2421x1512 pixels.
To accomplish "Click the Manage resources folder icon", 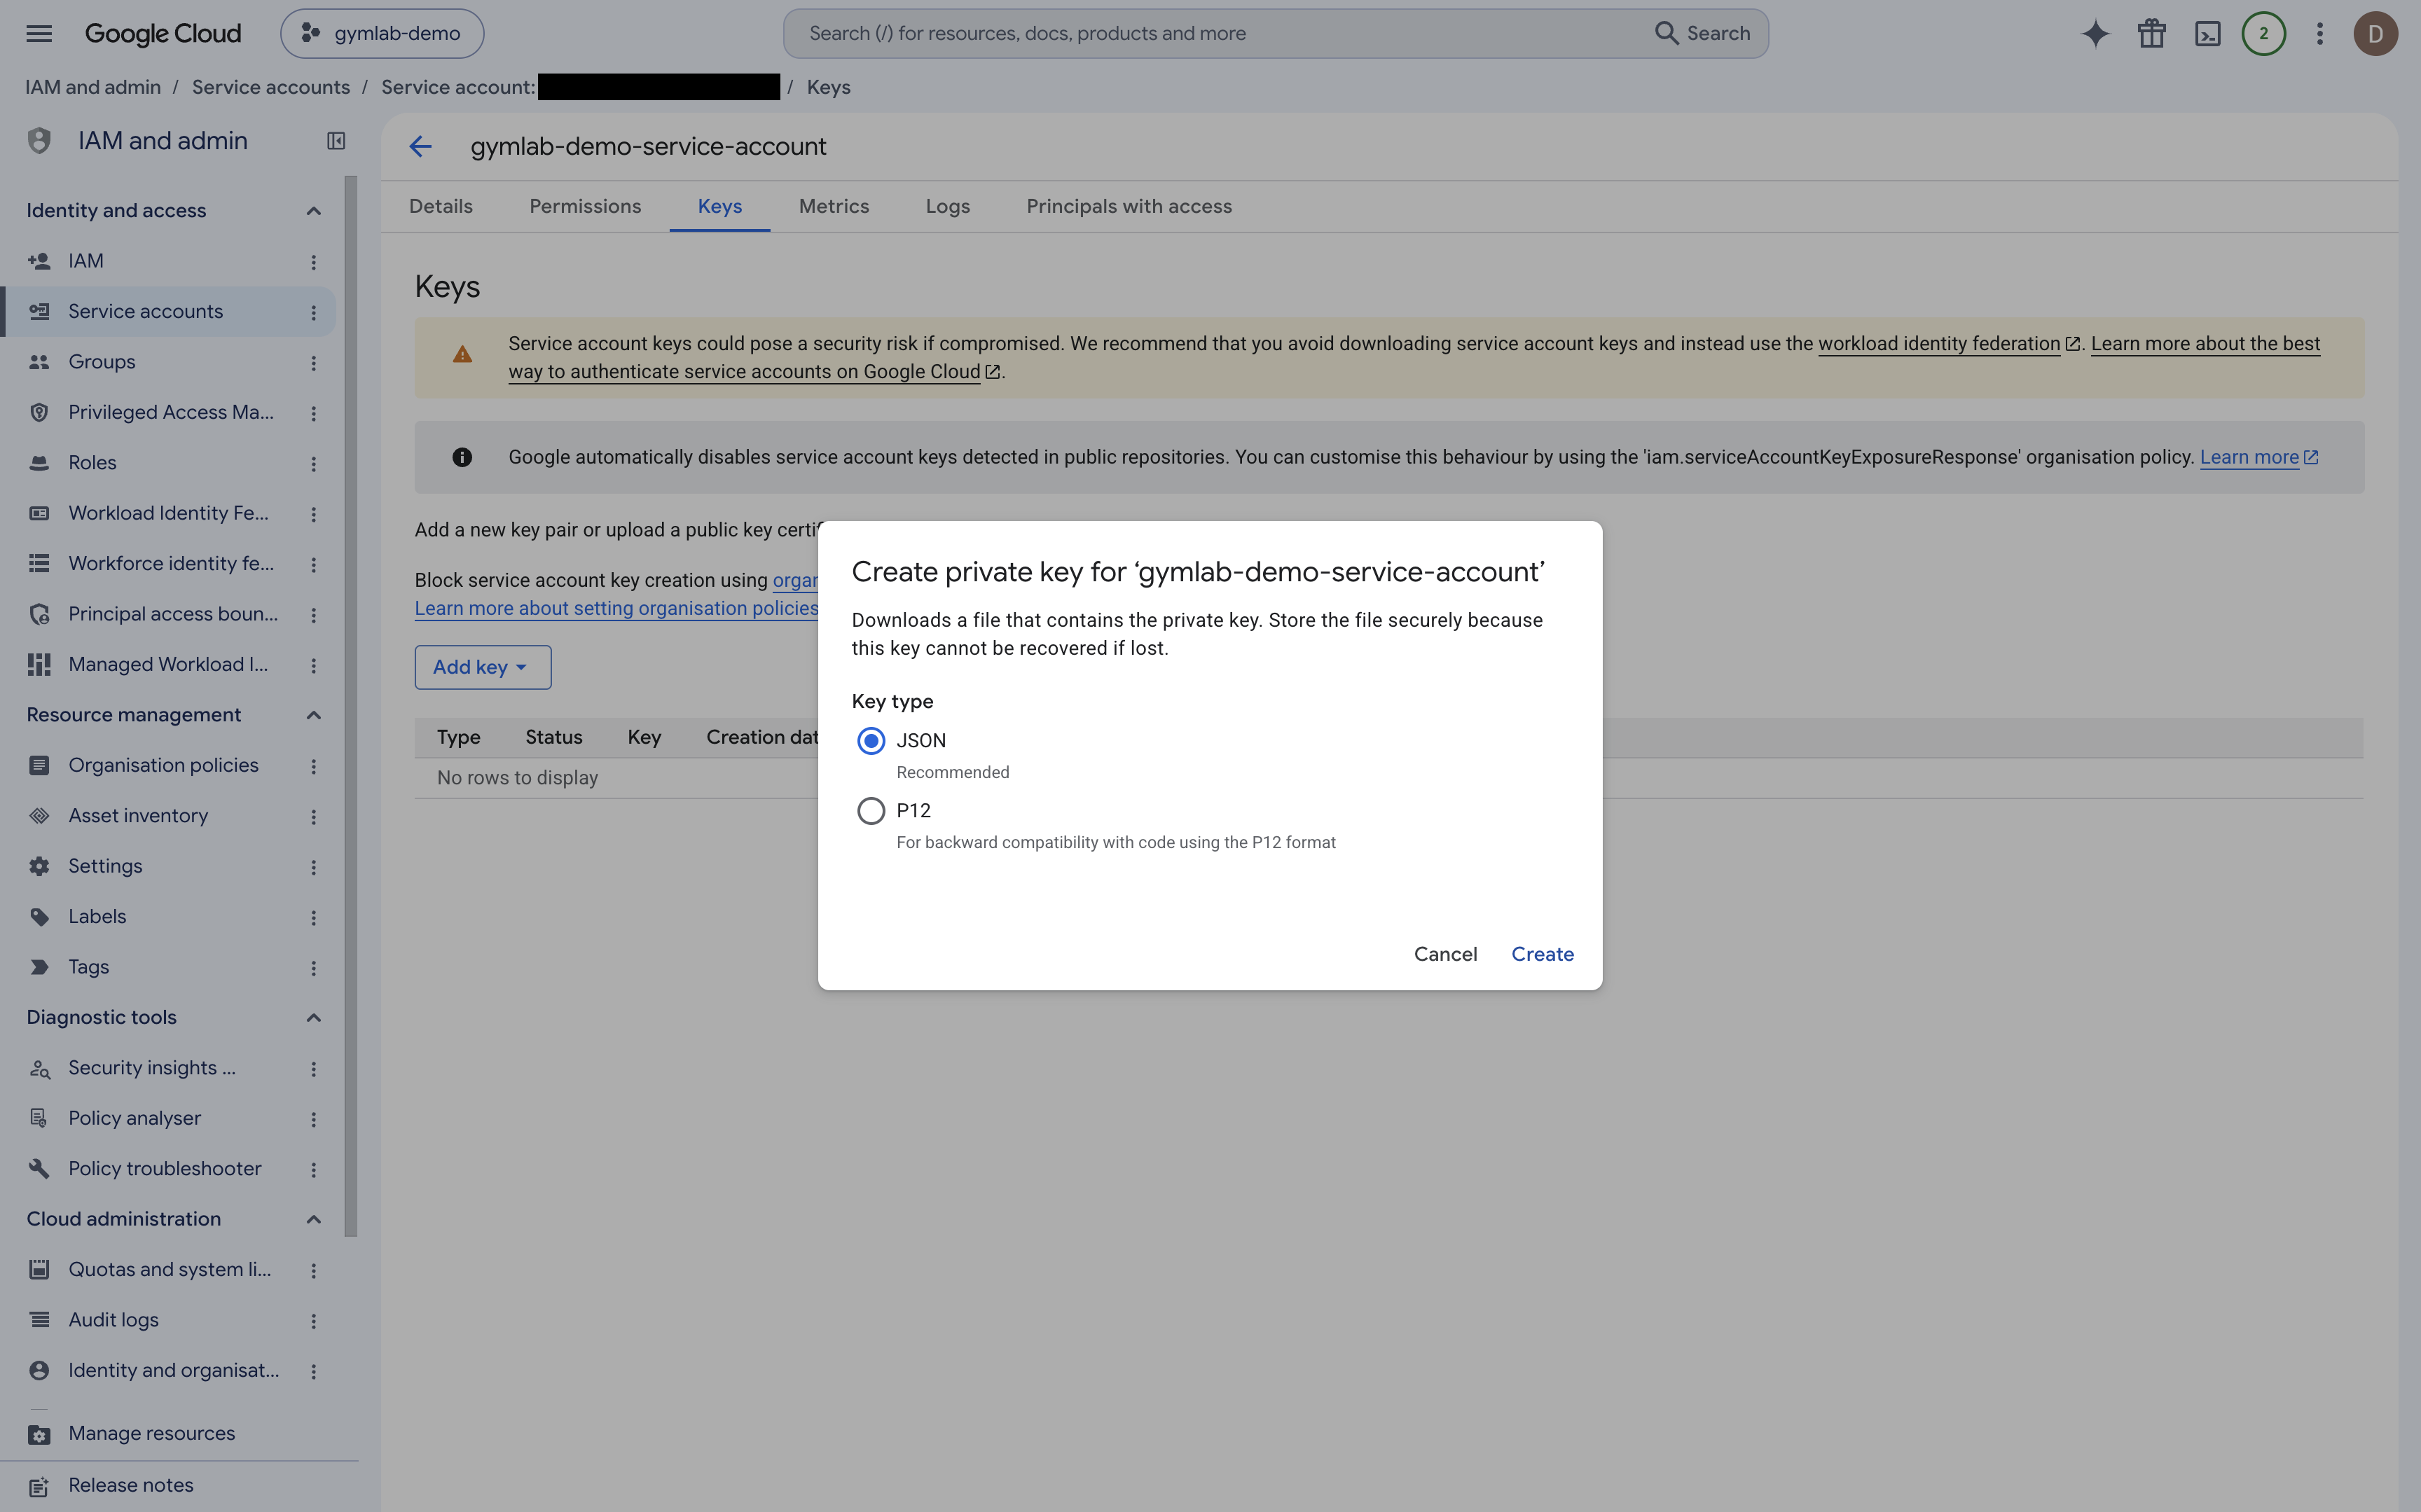I will (x=39, y=1434).
